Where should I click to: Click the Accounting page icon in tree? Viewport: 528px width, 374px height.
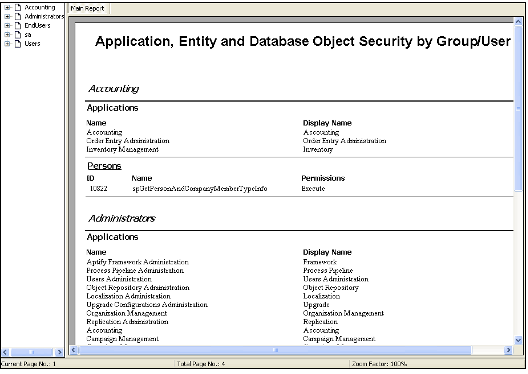pos(18,7)
